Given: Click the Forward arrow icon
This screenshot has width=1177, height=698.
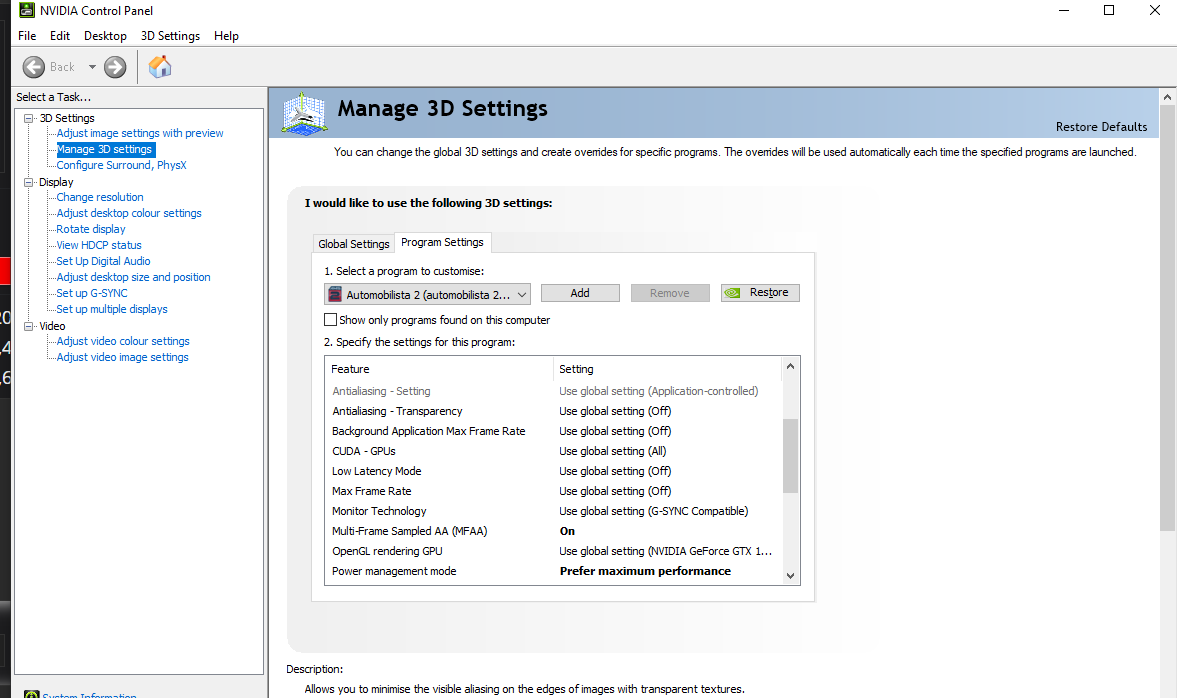Looking at the screenshot, I should (x=115, y=67).
